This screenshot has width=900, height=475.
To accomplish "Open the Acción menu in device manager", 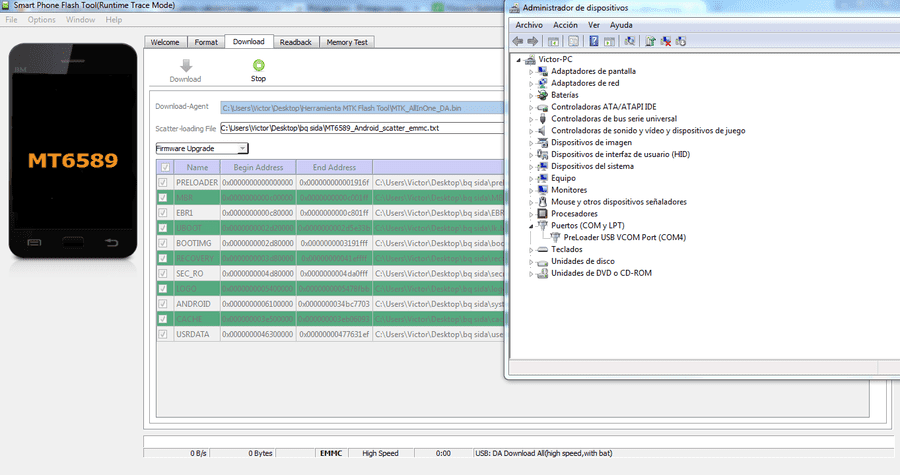I will [565, 25].
